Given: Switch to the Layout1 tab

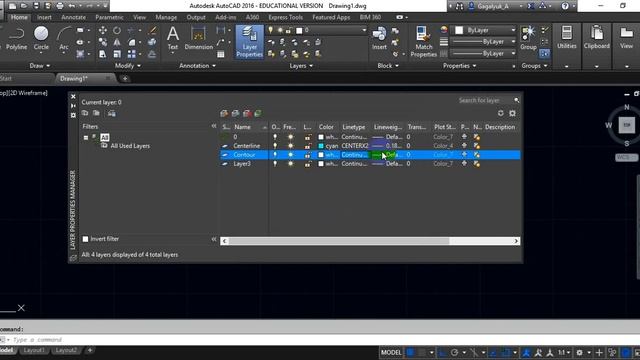Looking at the screenshot, I should click(34, 350).
